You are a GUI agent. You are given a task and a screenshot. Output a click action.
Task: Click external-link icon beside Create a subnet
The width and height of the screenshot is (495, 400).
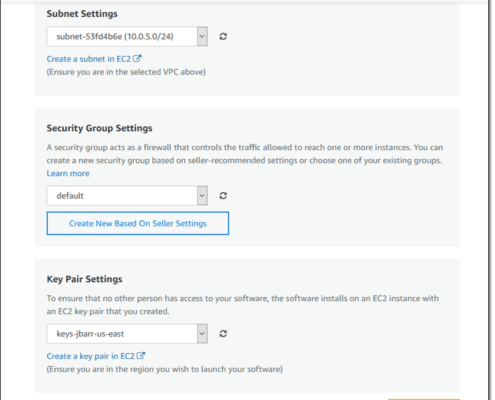[x=137, y=58]
